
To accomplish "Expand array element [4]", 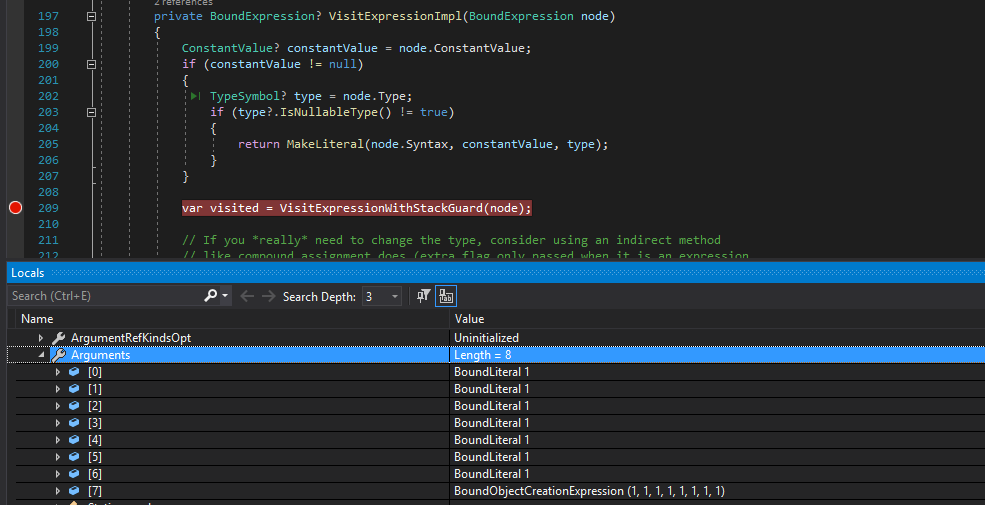I will [x=58, y=440].
